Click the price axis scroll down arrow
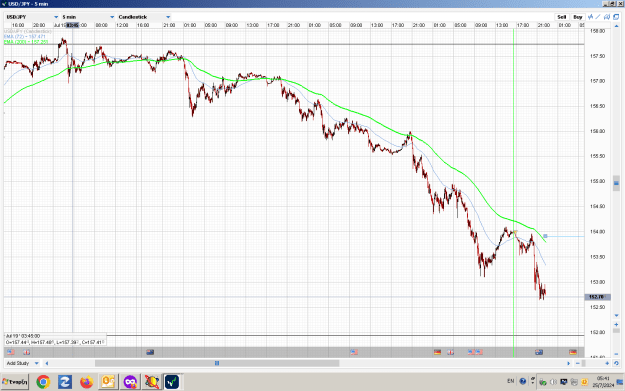 [x=616, y=316]
